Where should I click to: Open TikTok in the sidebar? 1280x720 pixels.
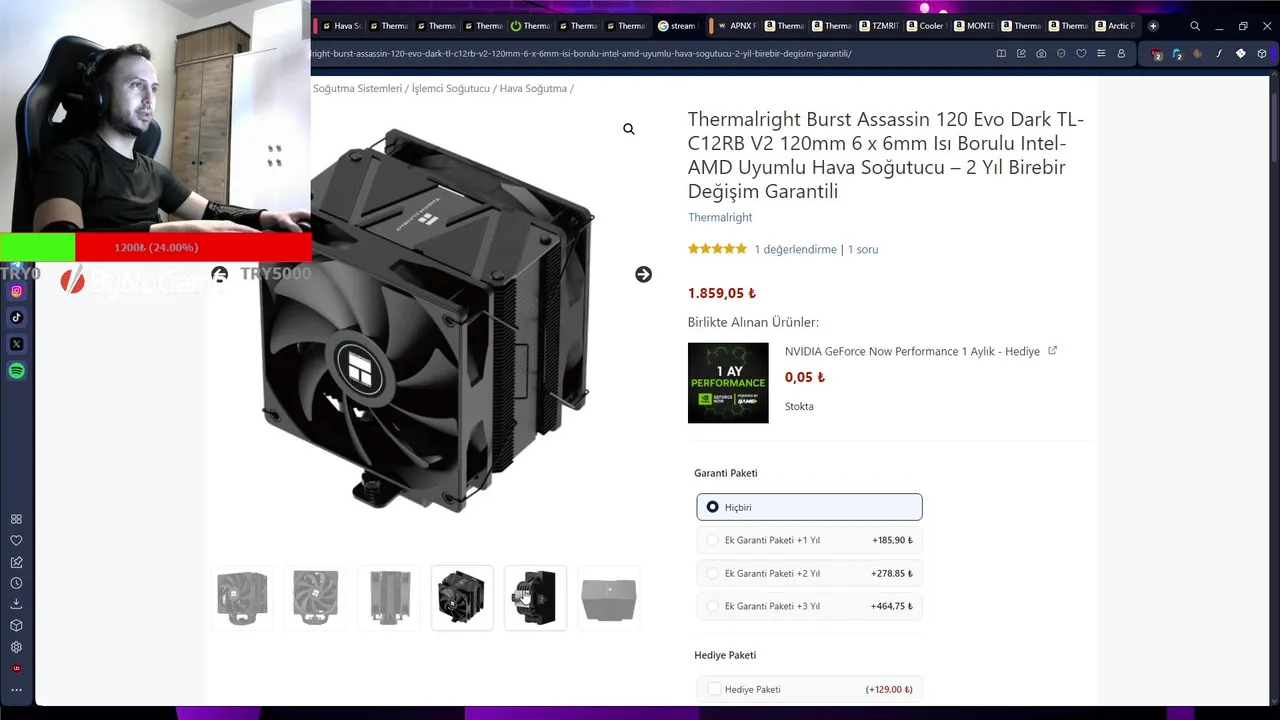tap(16, 317)
